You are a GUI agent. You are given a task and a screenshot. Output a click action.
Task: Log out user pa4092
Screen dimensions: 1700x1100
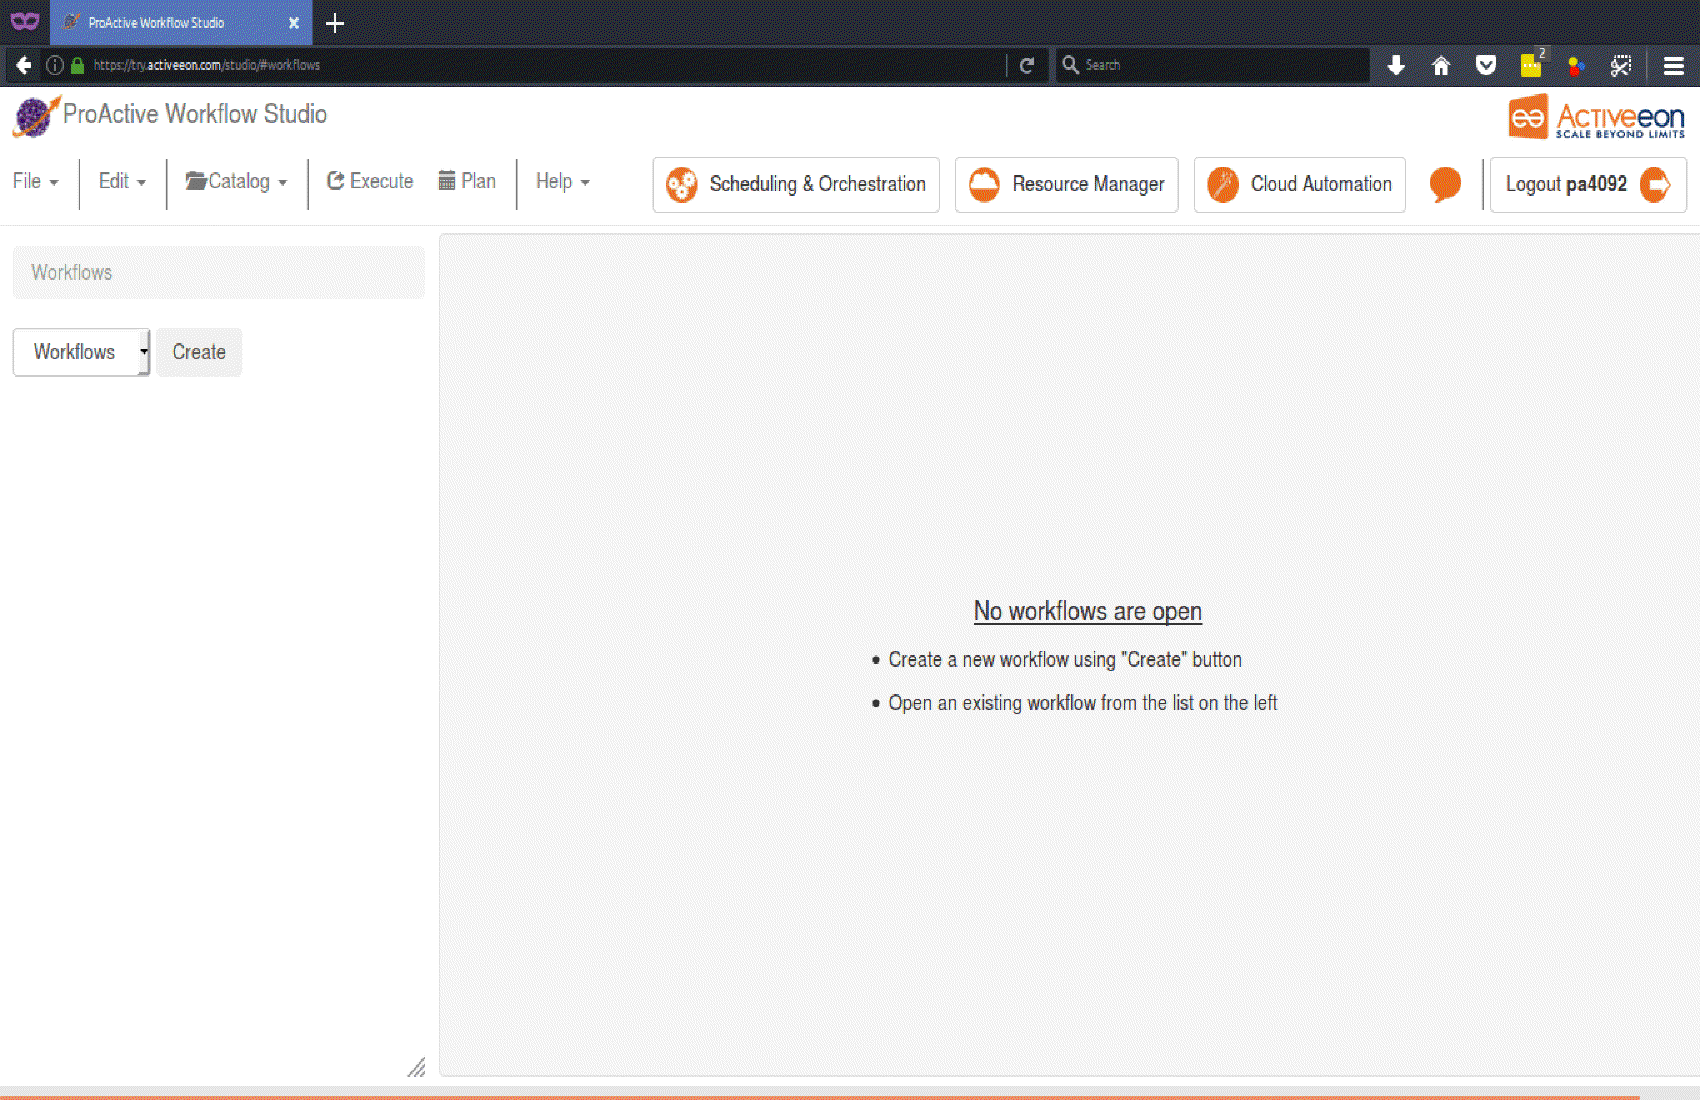1588,185
